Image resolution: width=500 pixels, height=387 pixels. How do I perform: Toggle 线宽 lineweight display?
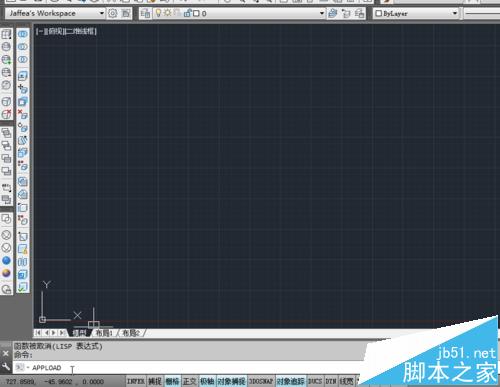[x=347, y=381]
